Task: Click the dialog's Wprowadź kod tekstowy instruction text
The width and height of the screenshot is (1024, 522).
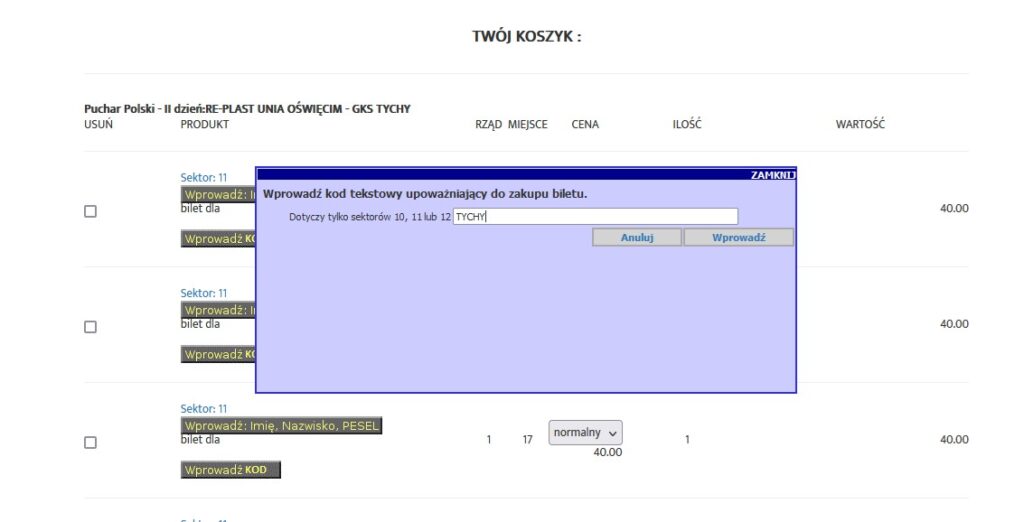Action: [x=425, y=194]
